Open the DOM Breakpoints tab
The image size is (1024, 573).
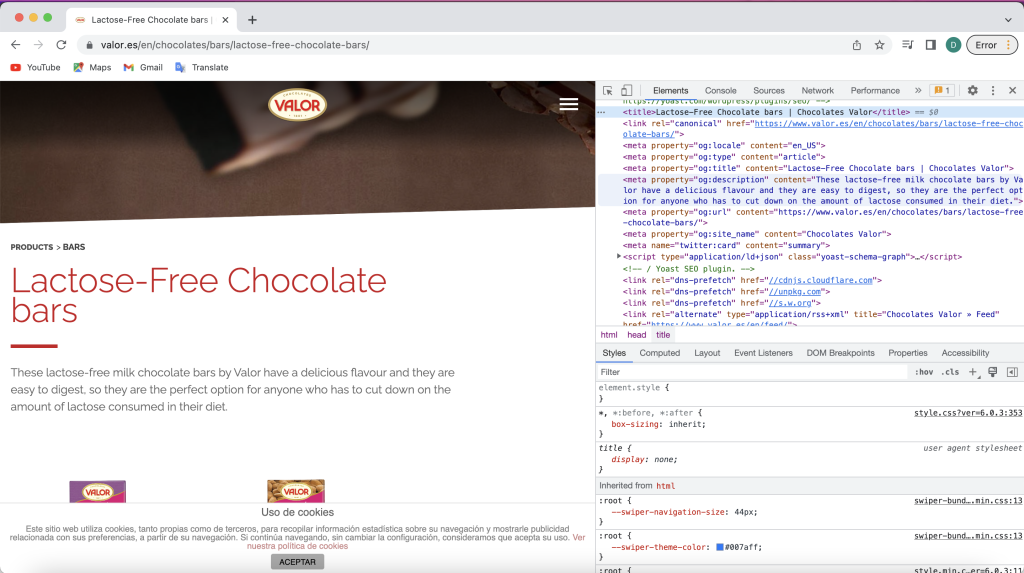tap(840, 353)
